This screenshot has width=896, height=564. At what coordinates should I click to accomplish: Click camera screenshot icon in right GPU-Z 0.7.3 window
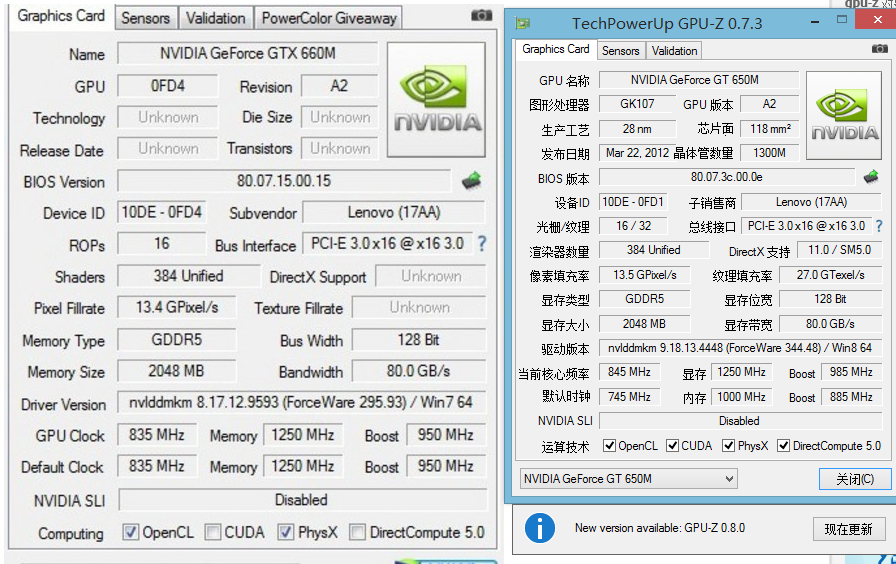[879, 49]
